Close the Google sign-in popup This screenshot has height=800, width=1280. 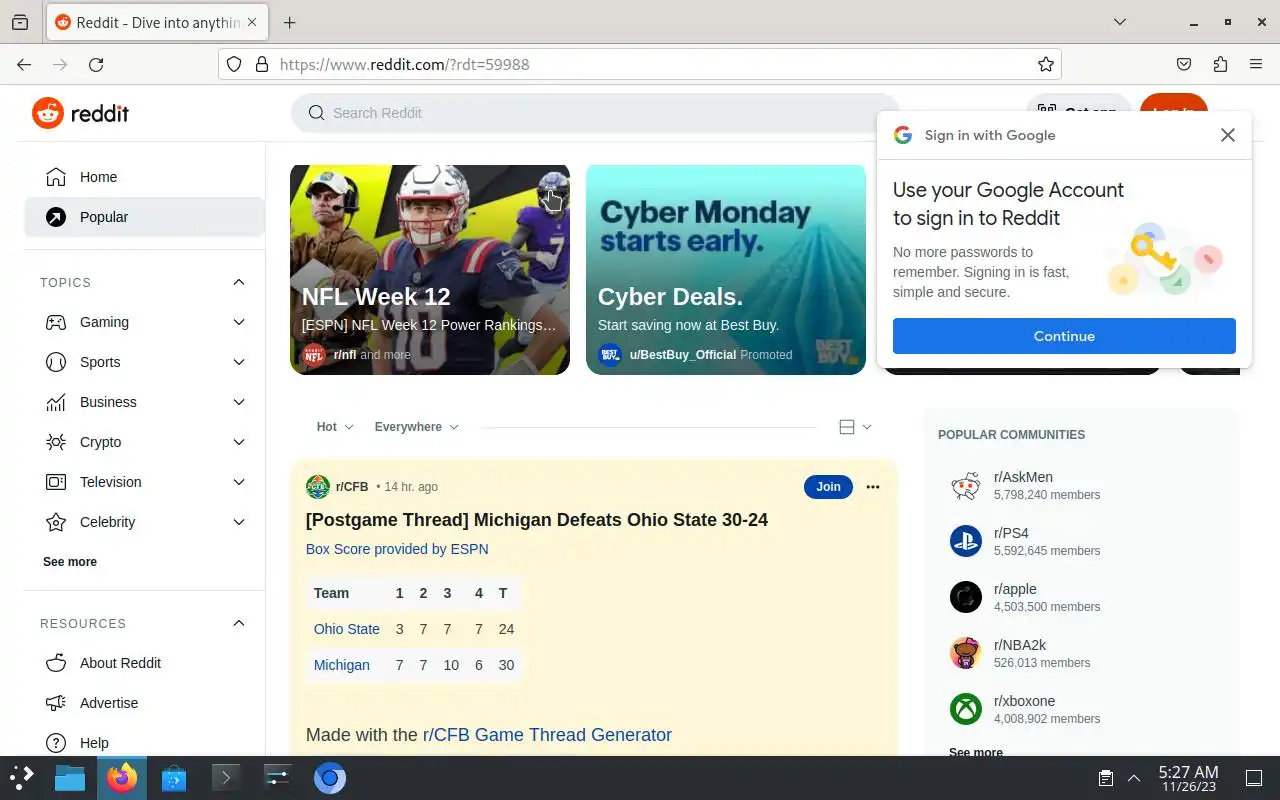1228,135
